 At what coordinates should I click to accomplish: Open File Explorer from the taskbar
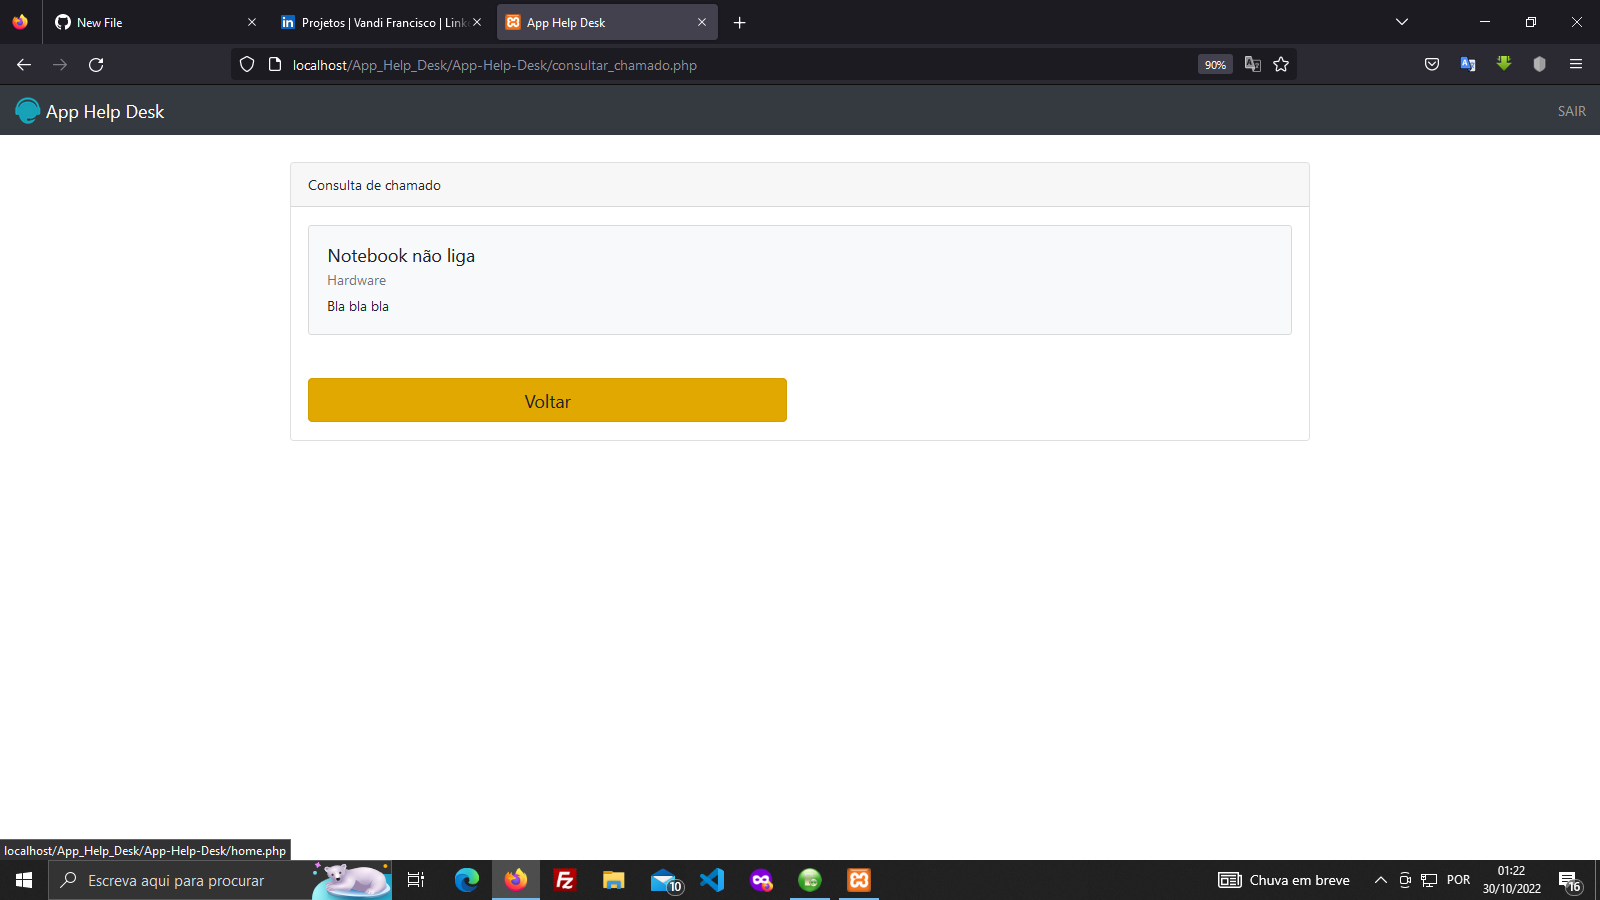pyautogui.click(x=613, y=880)
